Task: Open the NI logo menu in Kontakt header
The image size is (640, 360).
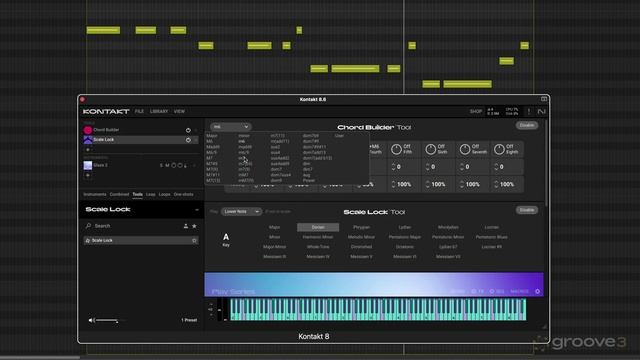Action: pyautogui.click(x=541, y=111)
